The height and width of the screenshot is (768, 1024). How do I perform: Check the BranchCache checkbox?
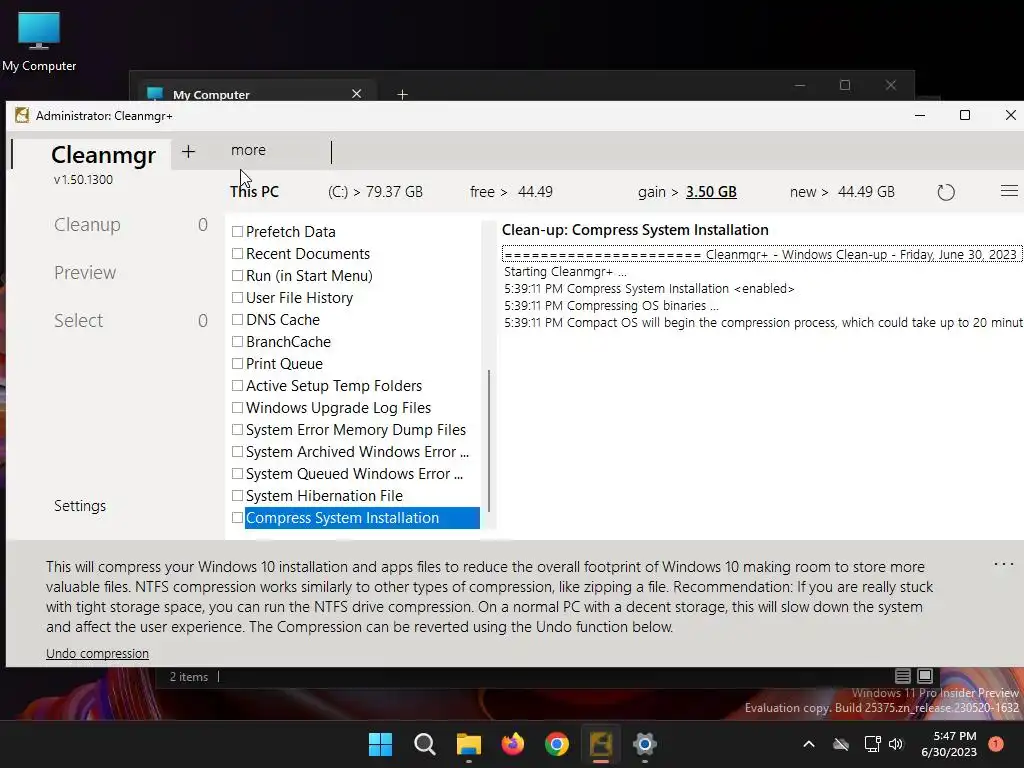tap(238, 342)
